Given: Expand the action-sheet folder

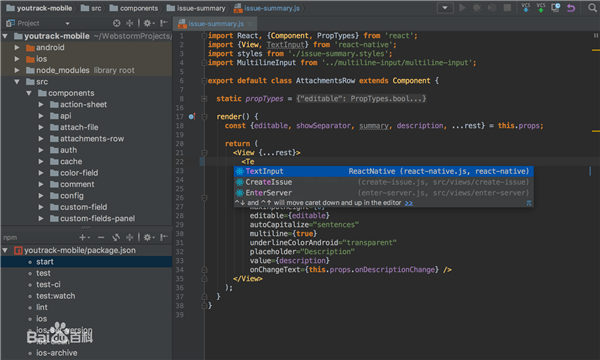Looking at the screenshot, I should tap(41, 104).
